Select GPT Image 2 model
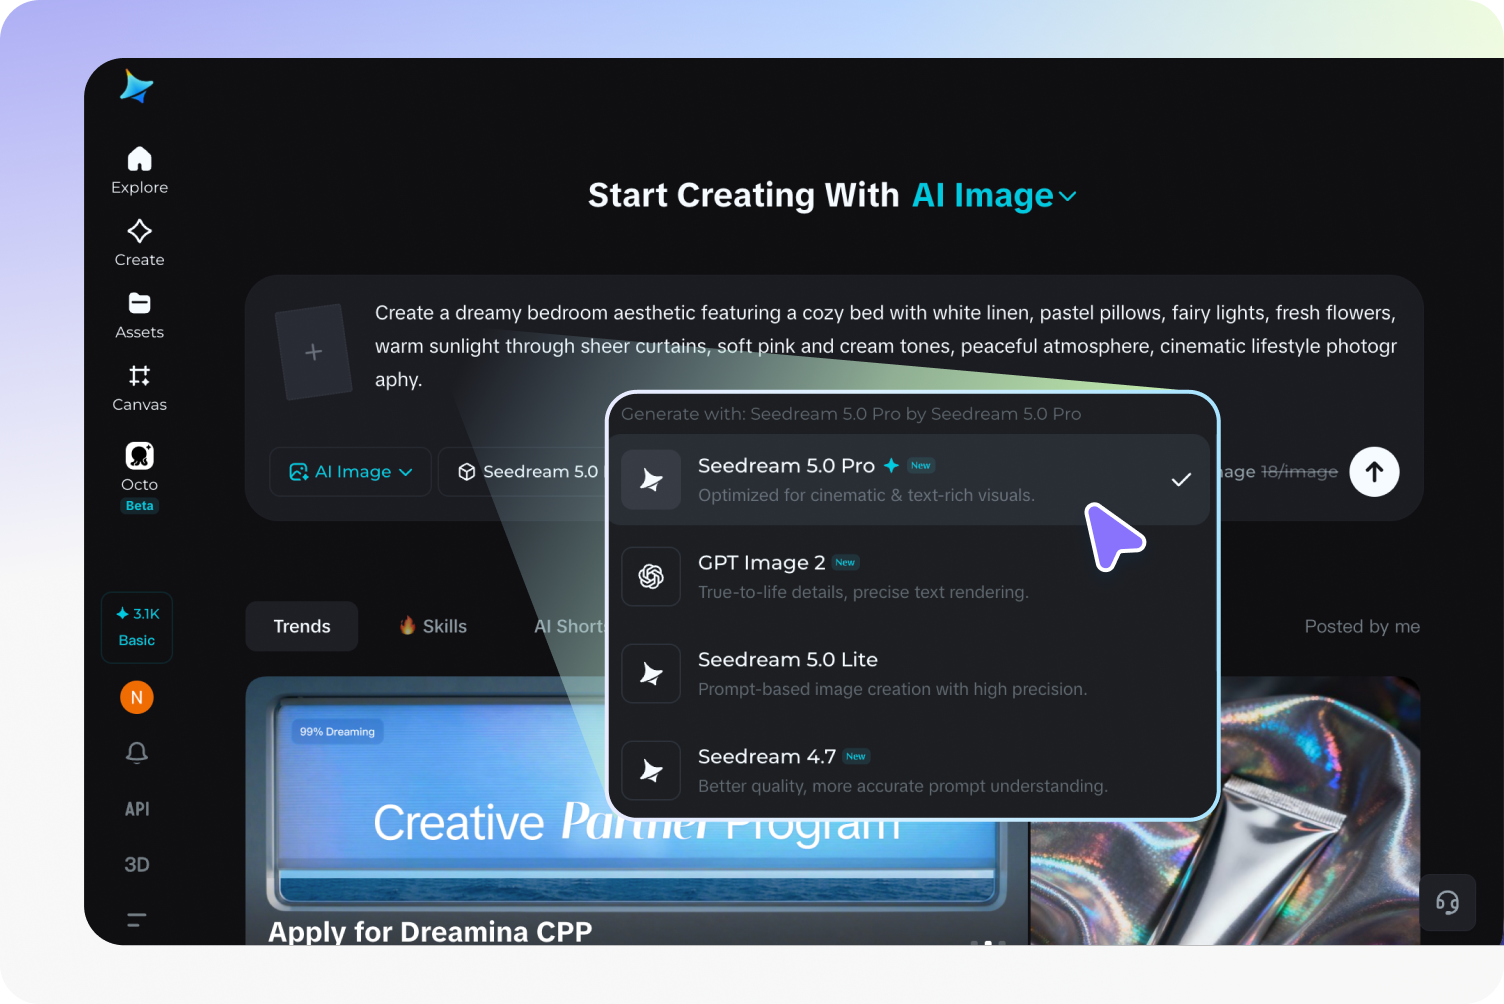 pos(909,577)
